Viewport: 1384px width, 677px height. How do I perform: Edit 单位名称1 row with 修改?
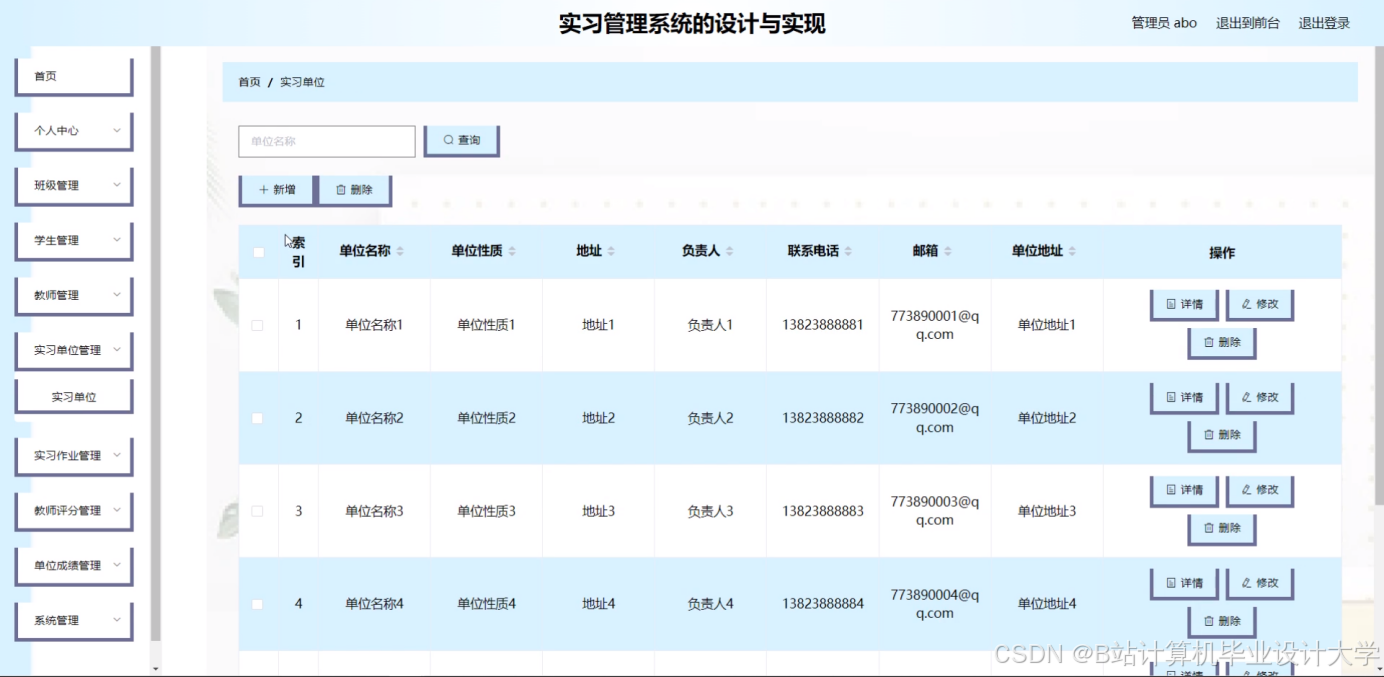point(1260,304)
